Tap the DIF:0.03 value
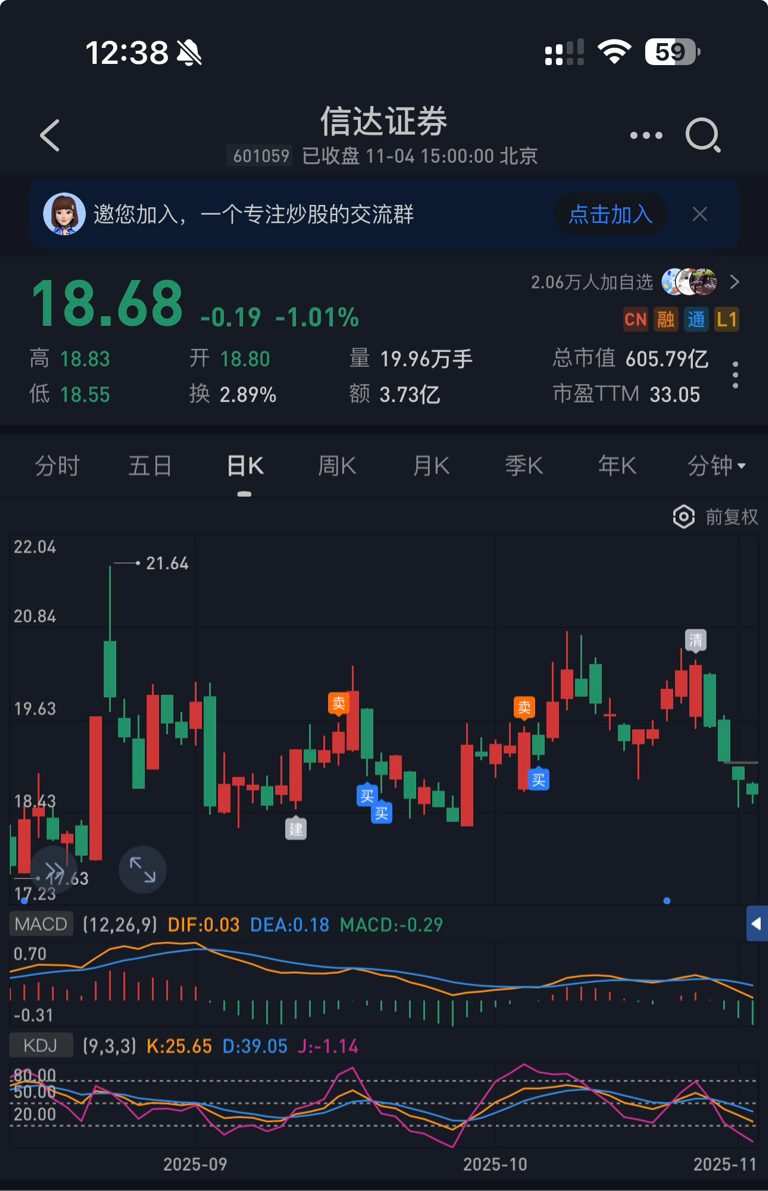Image resolution: width=768 pixels, height=1191 pixels. point(203,924)
